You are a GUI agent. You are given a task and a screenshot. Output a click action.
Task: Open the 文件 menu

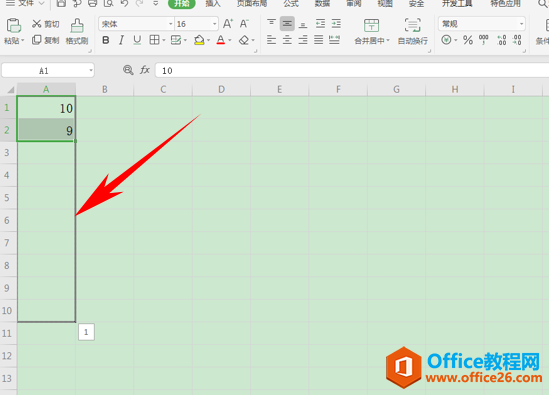tap(25, 4)
